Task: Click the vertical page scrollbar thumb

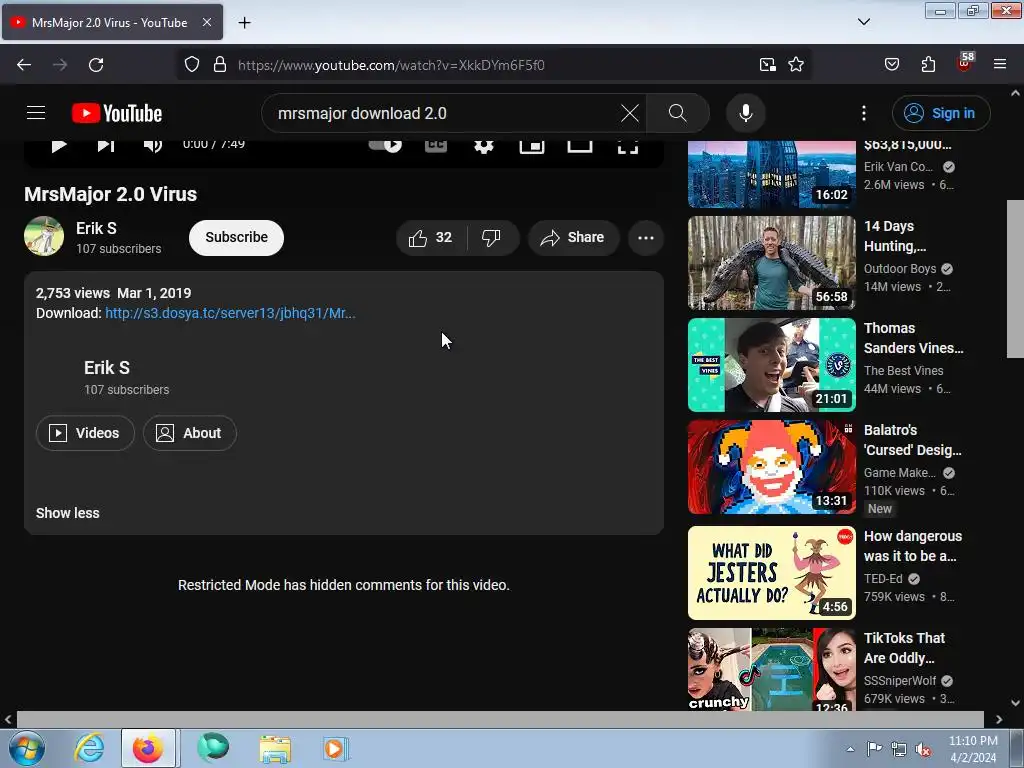Action: click(x=1015, y=279)
